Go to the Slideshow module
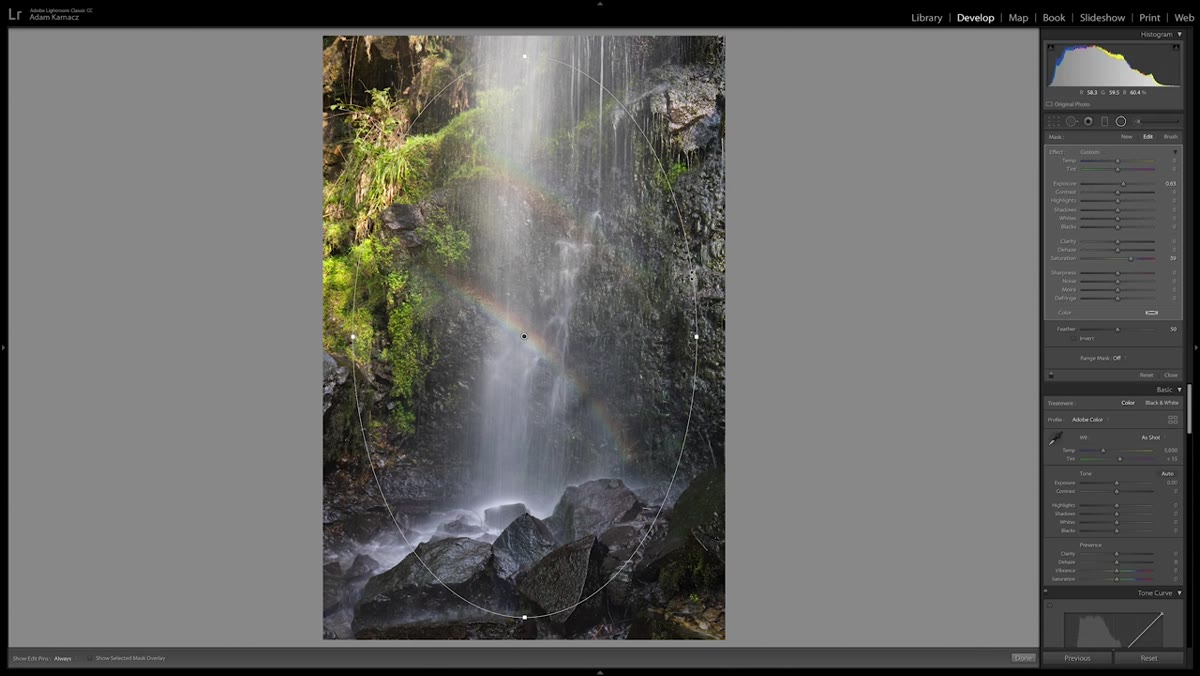Screen dimensions: 1200x676 point(1102,18)
